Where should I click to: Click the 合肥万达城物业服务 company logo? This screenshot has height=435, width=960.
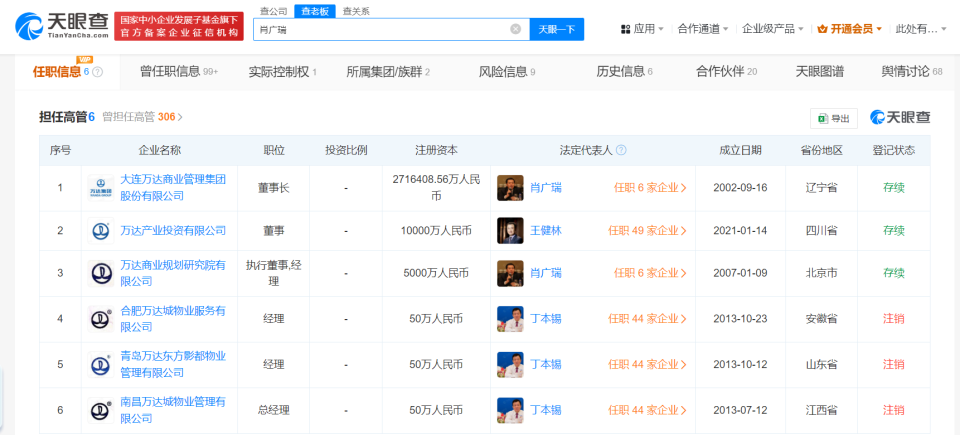coord(100,319)
